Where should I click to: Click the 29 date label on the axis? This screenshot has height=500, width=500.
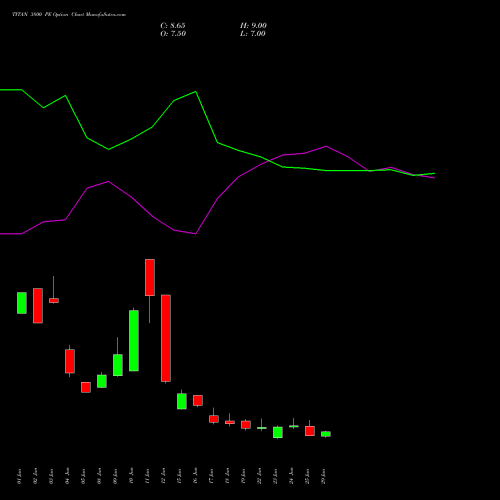pyautogui.click(x=324, y=476)
